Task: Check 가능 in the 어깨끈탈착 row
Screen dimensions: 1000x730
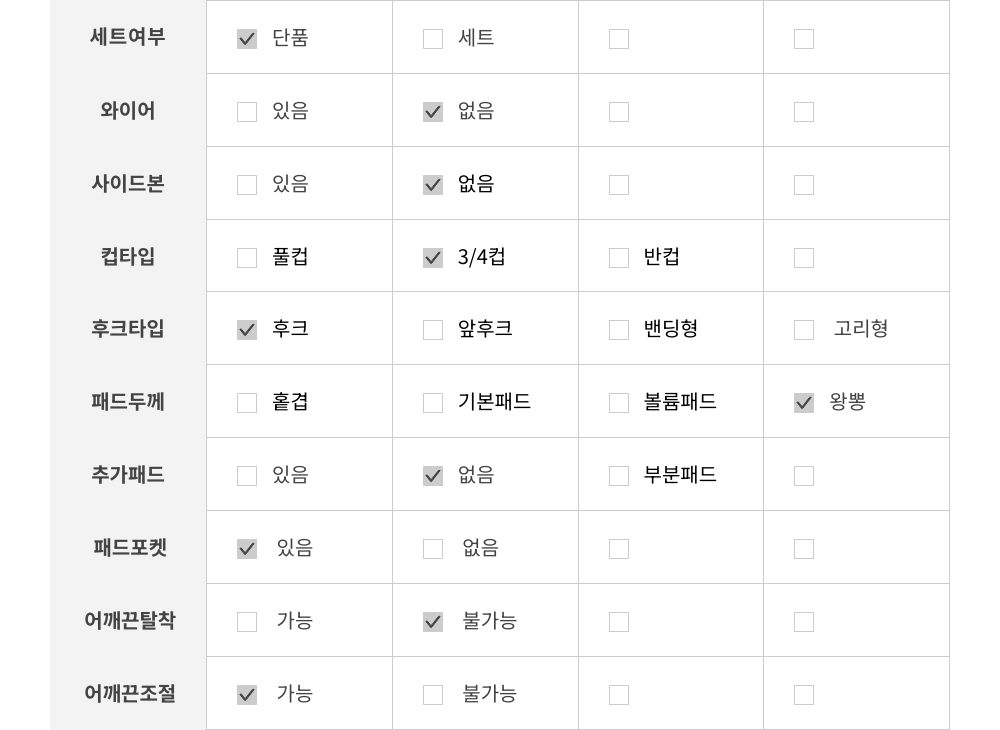Action: (x=247, y=622)
